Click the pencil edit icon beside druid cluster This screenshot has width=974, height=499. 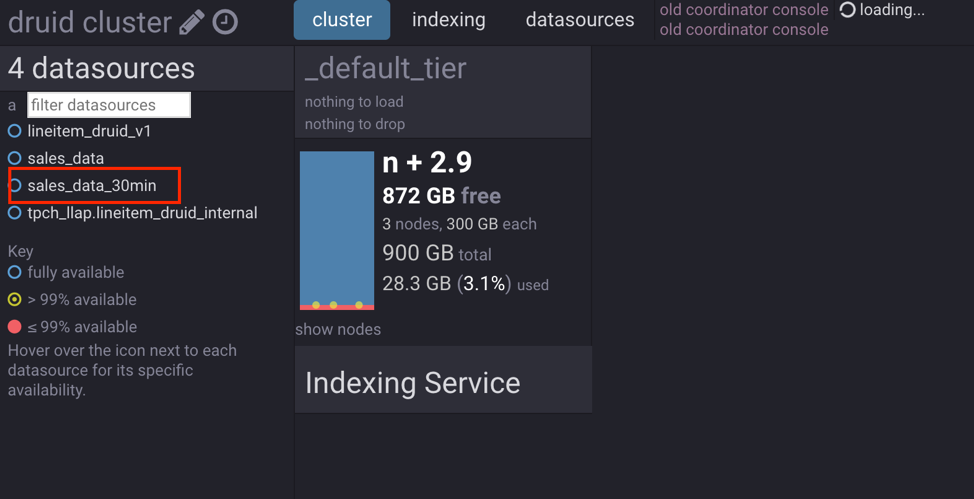[x=192, y=21]
